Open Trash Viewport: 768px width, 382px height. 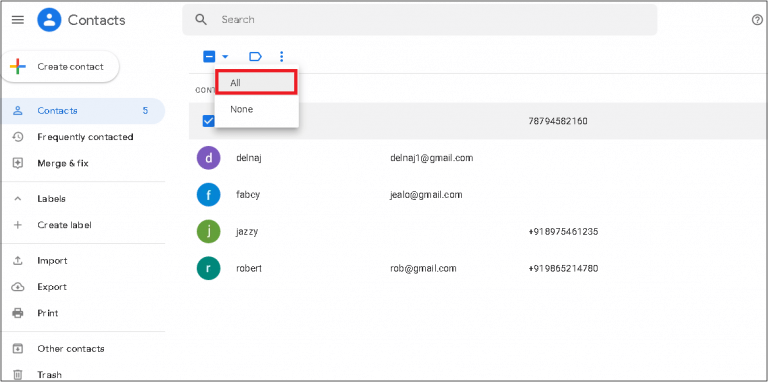[x=49, y=375]
